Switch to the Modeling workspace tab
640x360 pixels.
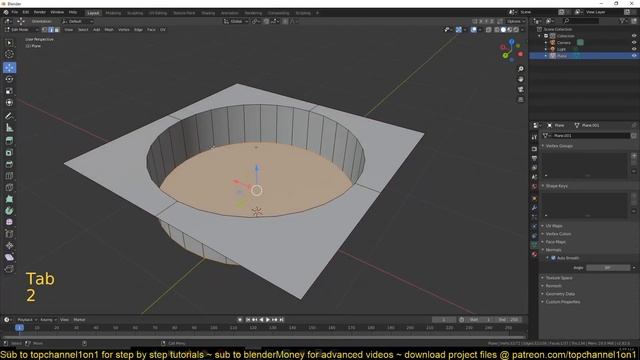113,13
